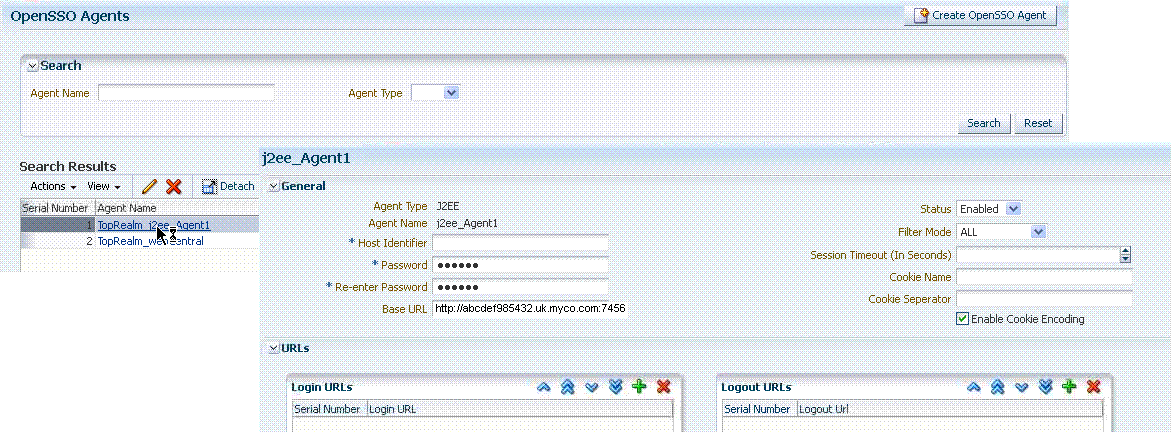This screenshot has width=1171, height=432.
Task: Click the Reset button
Action: 1037,123
